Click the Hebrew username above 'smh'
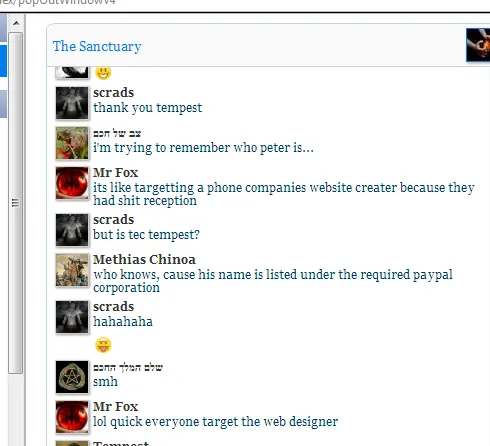 (x=128, y=367)
